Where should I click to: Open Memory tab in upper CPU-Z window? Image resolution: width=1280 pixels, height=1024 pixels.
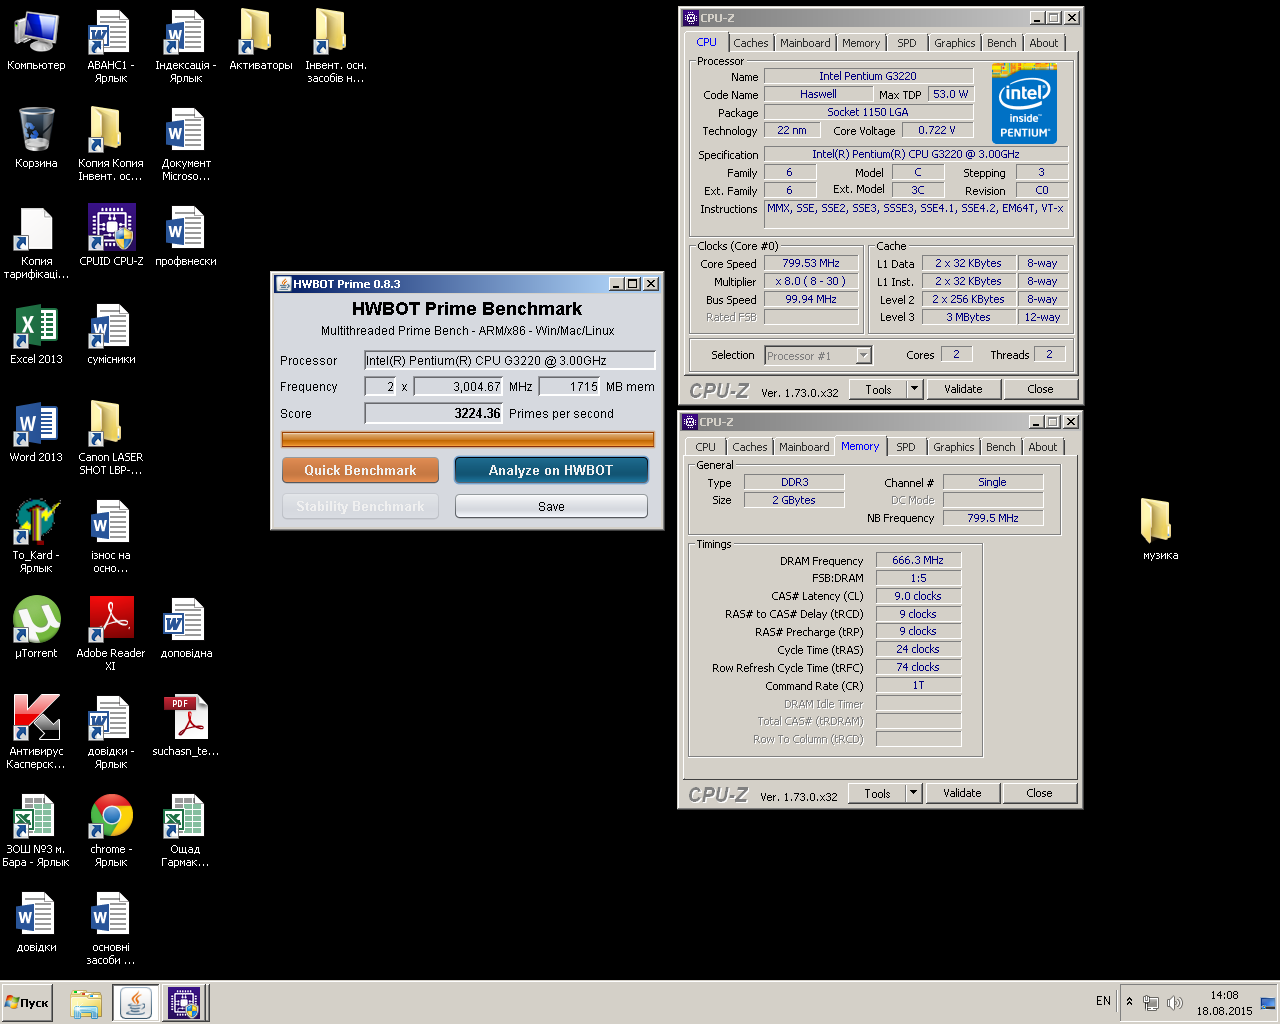[861, 43]
